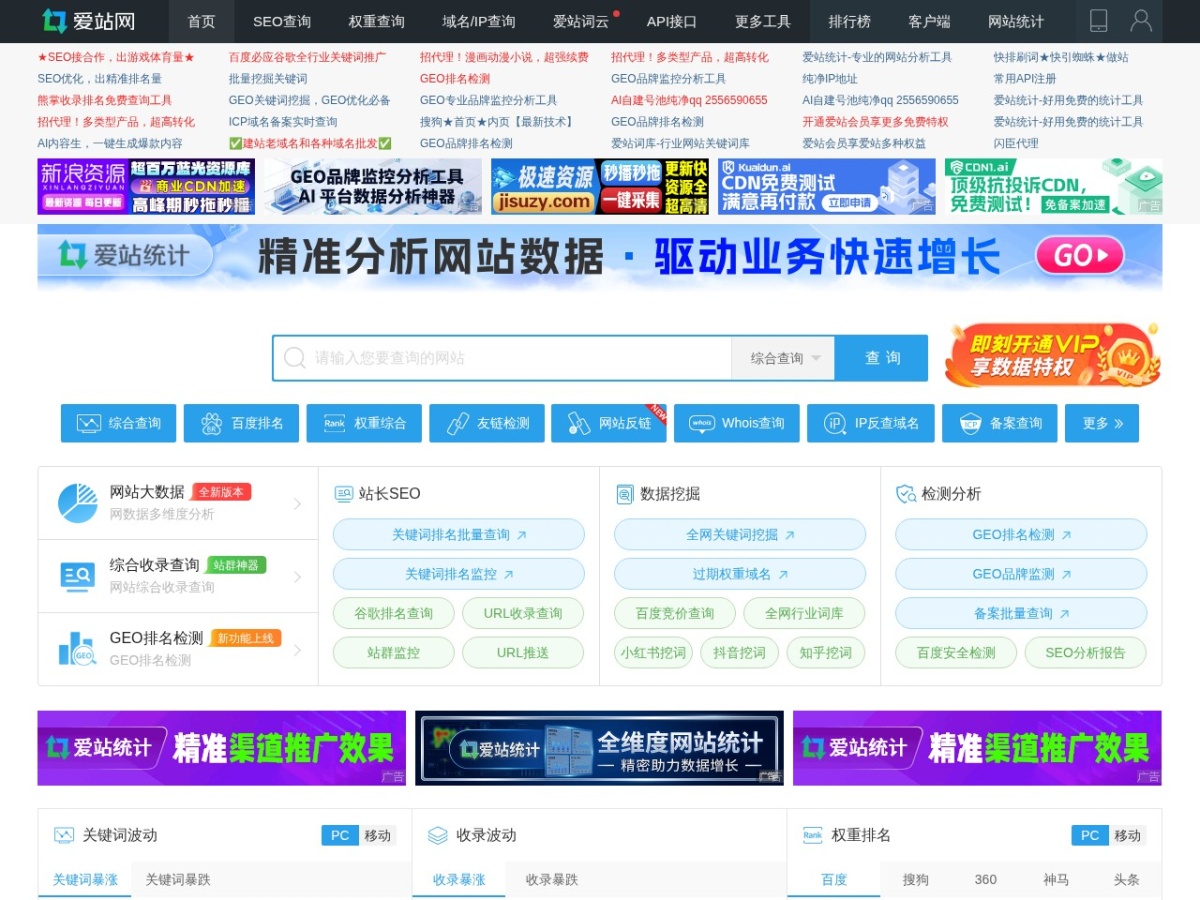Click the Aizhan logo in header
1200x900 pixels.
coord(88,21)
